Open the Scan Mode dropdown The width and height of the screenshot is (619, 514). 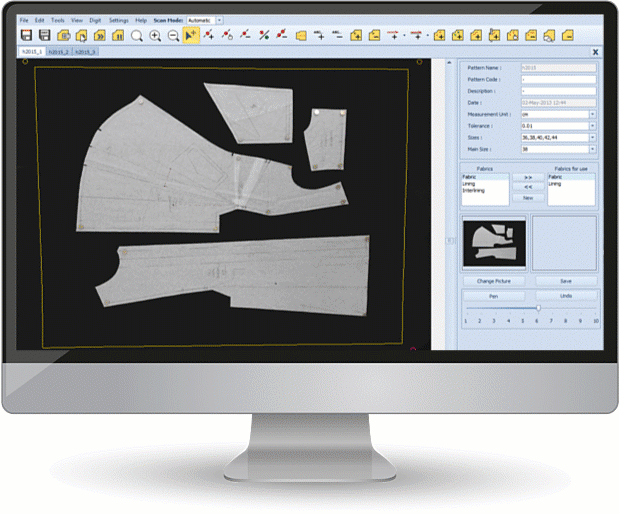click(x=220, y=20)
